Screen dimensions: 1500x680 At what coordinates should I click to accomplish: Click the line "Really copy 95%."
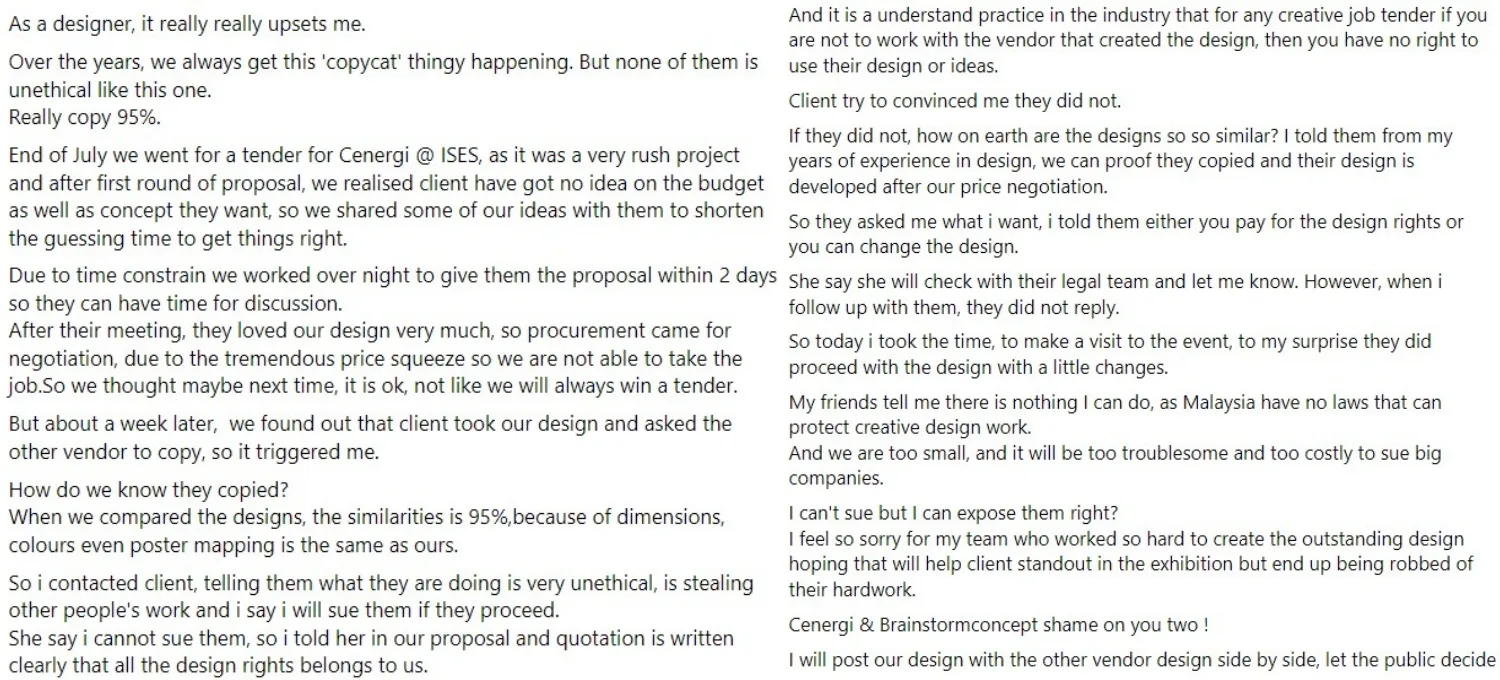point(85,115)
